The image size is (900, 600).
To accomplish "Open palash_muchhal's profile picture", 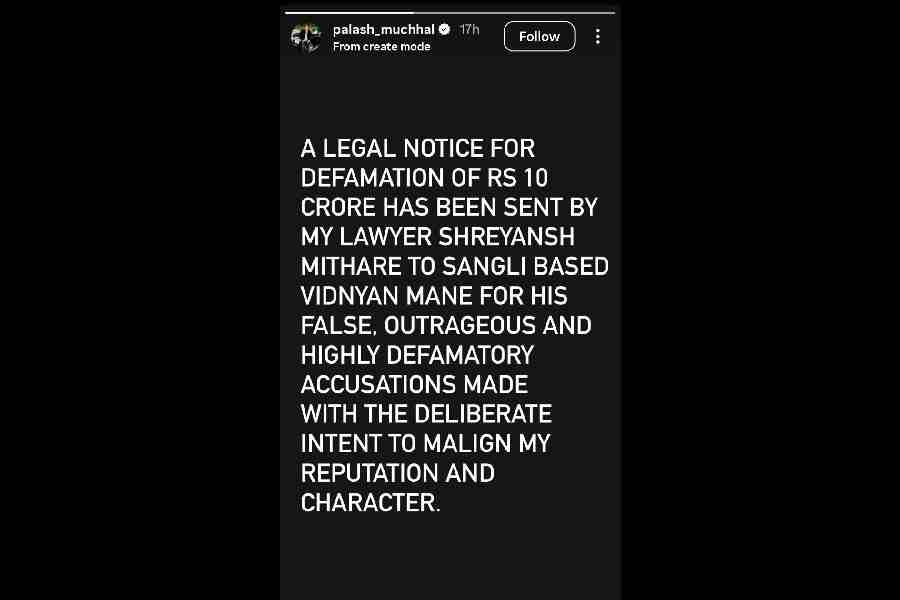I will click(306, 38).
